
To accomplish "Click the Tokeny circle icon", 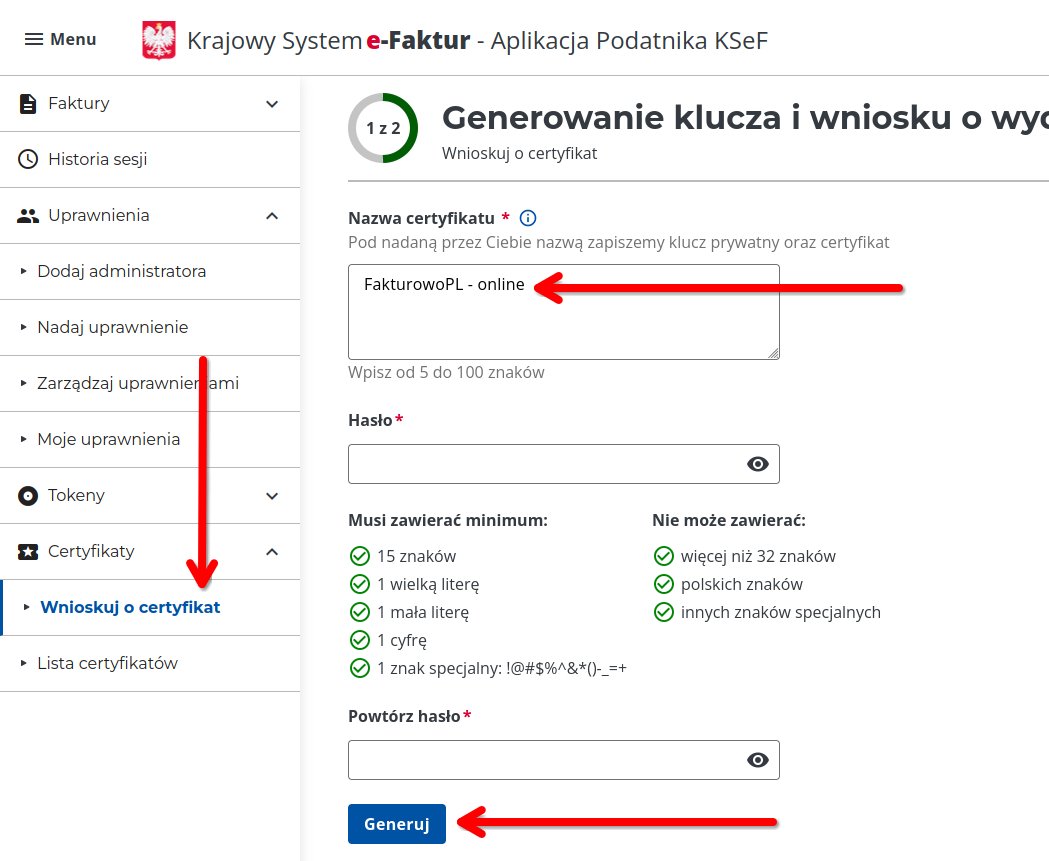I will pos(28,495).
